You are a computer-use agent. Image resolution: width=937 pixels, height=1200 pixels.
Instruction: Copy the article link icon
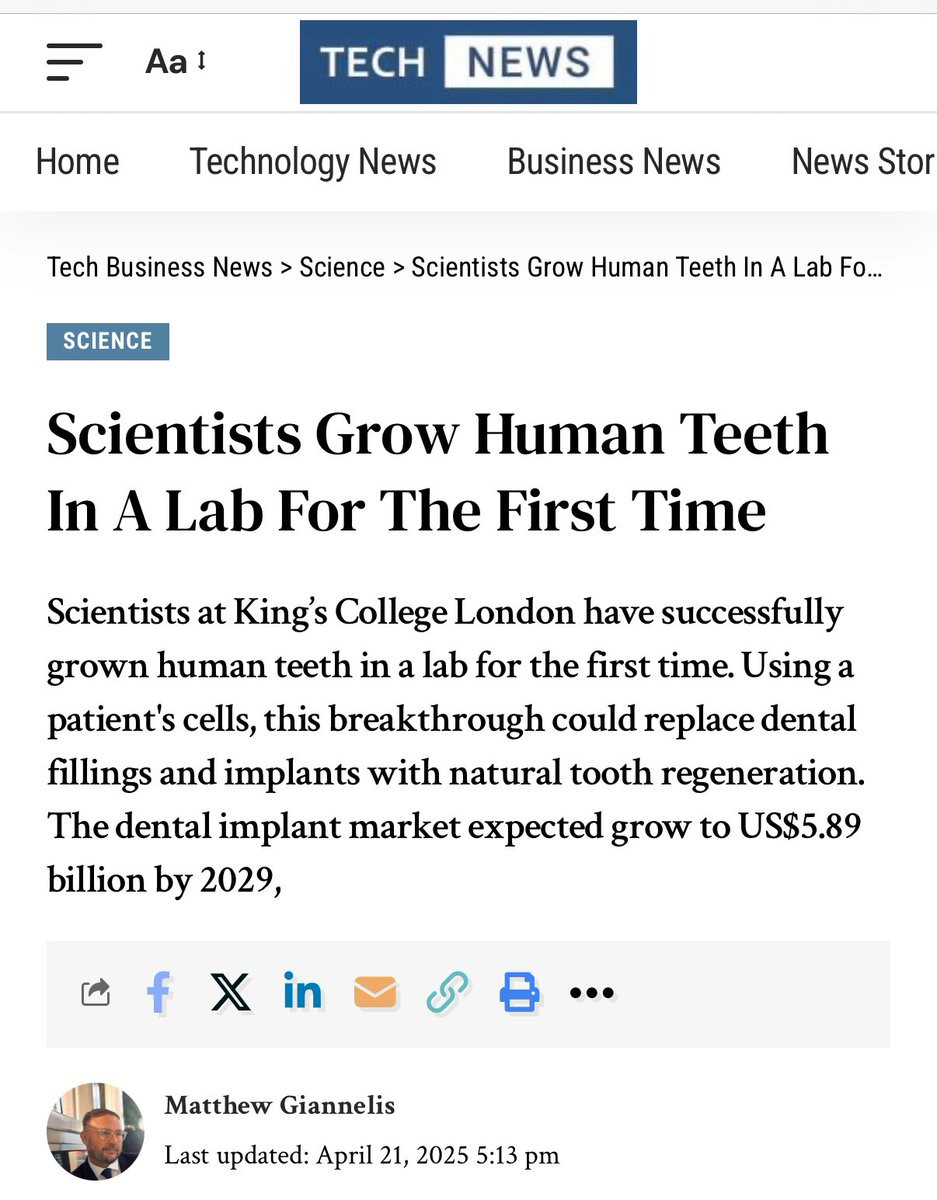(x=447, y=993)
